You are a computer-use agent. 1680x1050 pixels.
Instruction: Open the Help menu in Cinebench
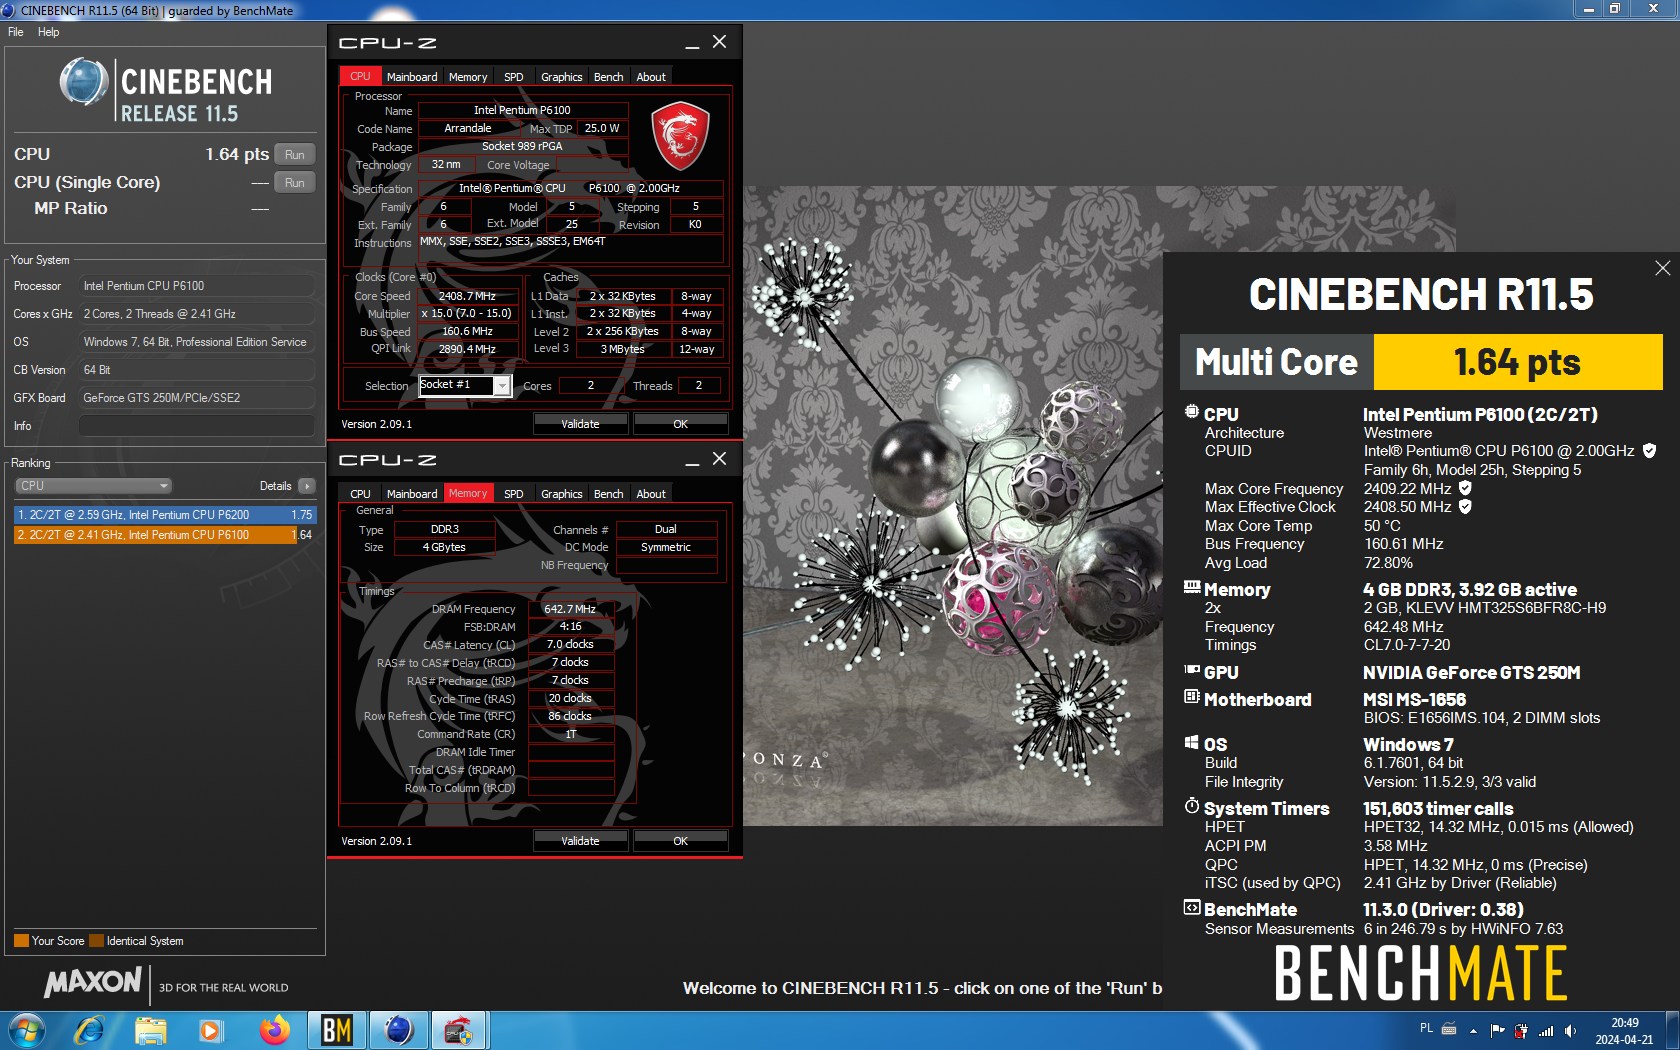[49, 32]
